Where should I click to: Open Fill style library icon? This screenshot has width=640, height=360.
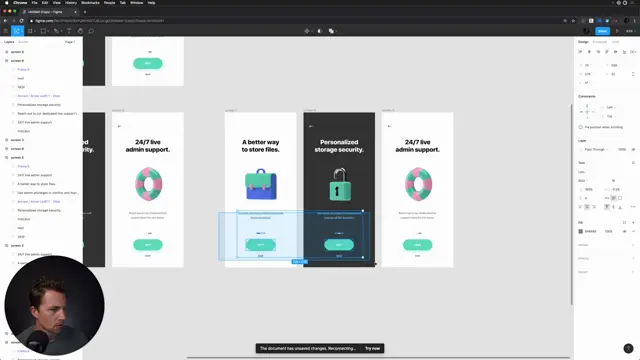pyautogui.click(x=624, y=222)
